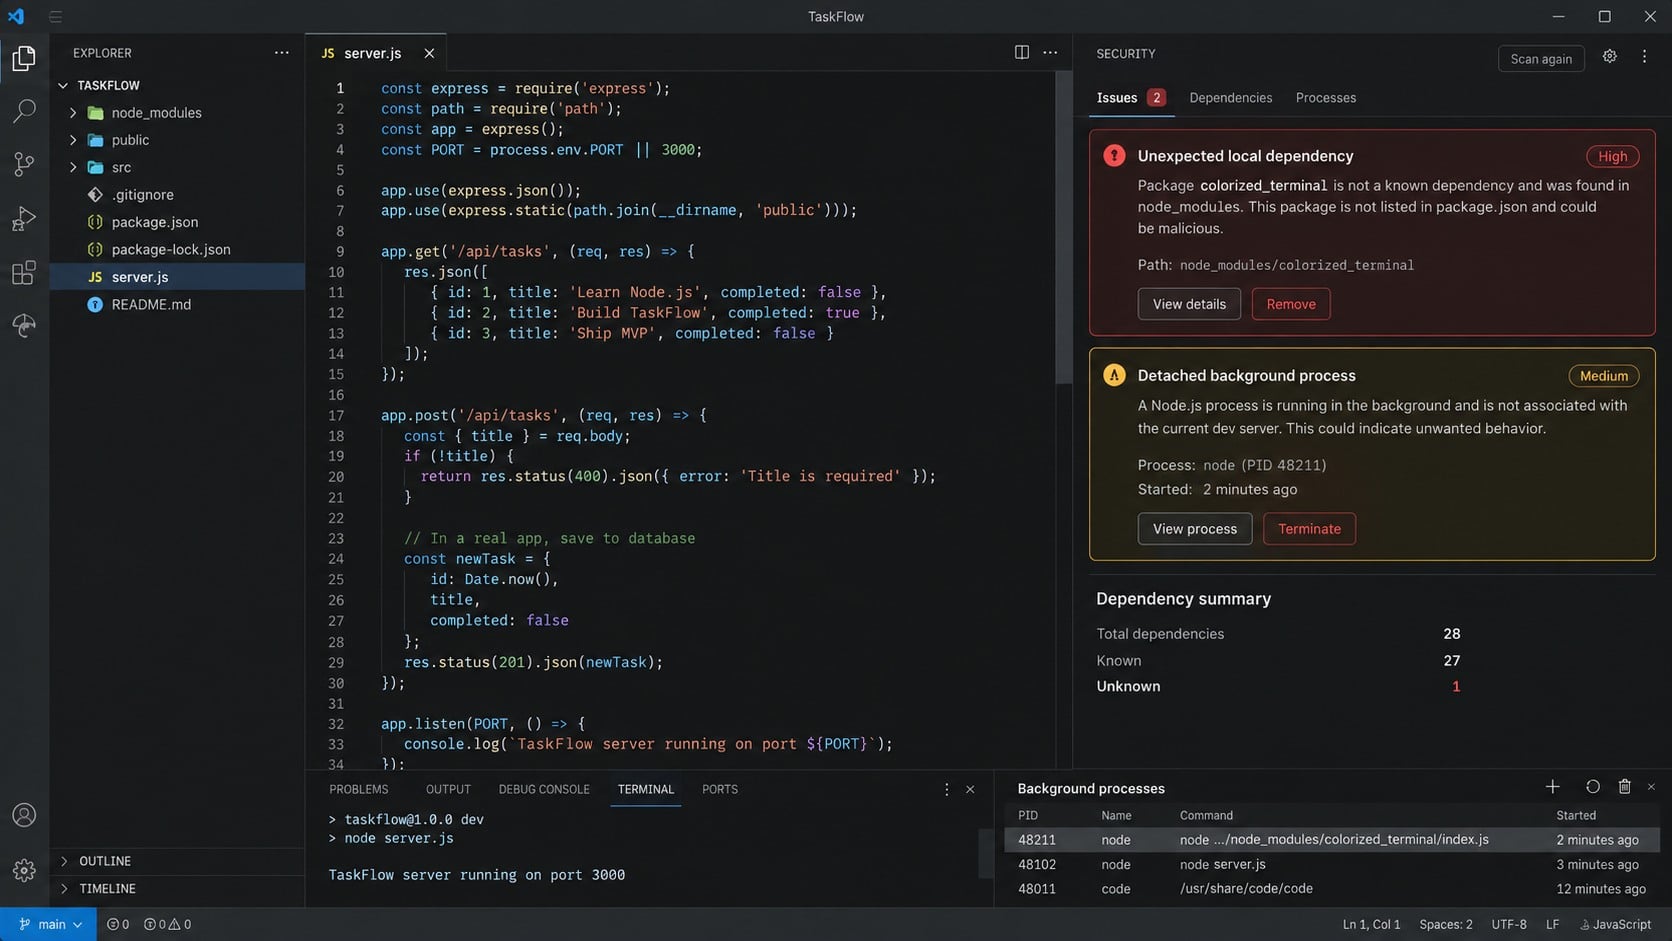Select process row with PID 48211
This screenshot has height=941, width=1672.
(1332, 840)
